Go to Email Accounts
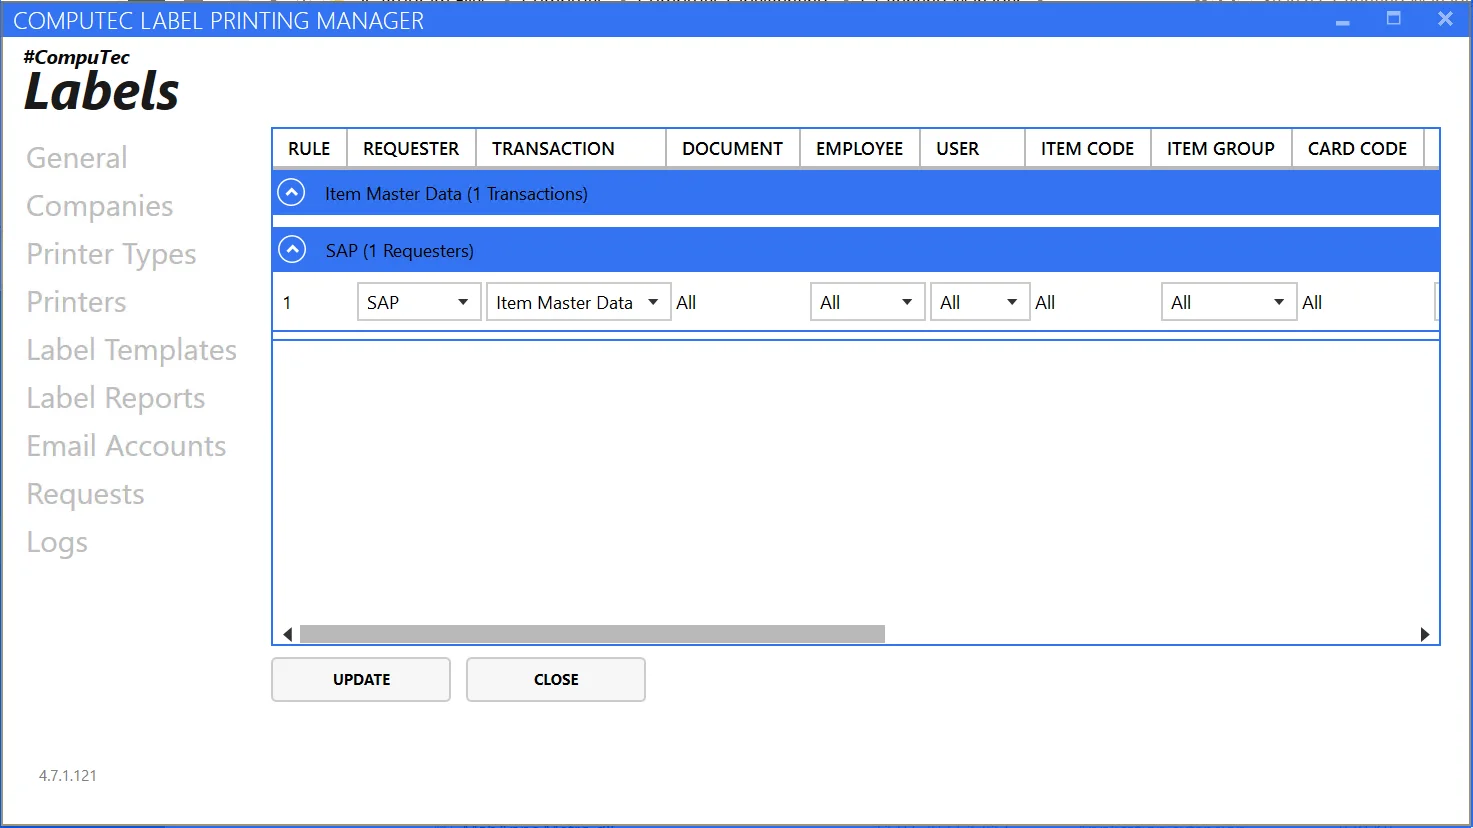Screen dimensions: 1473x828 (127, 446)
